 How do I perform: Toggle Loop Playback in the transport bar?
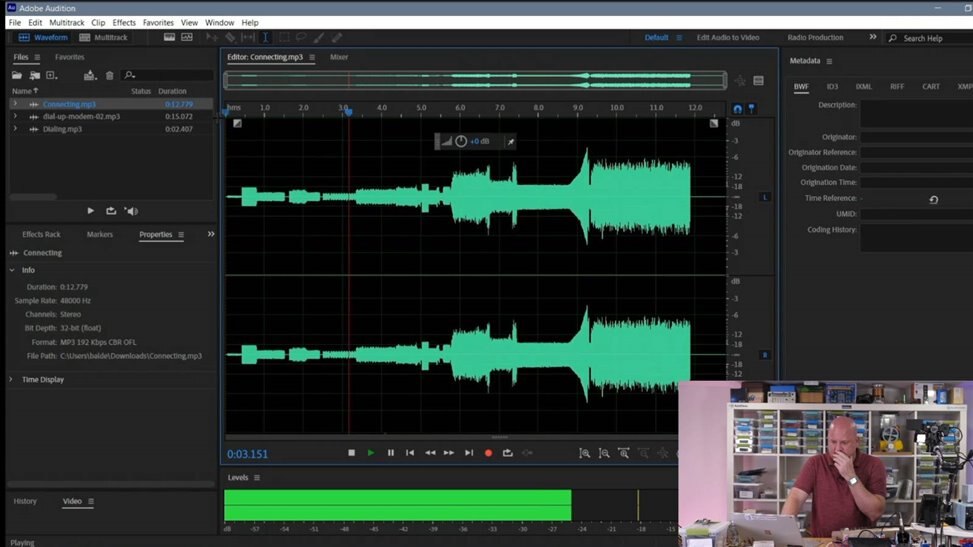click(x=508, y=453)
